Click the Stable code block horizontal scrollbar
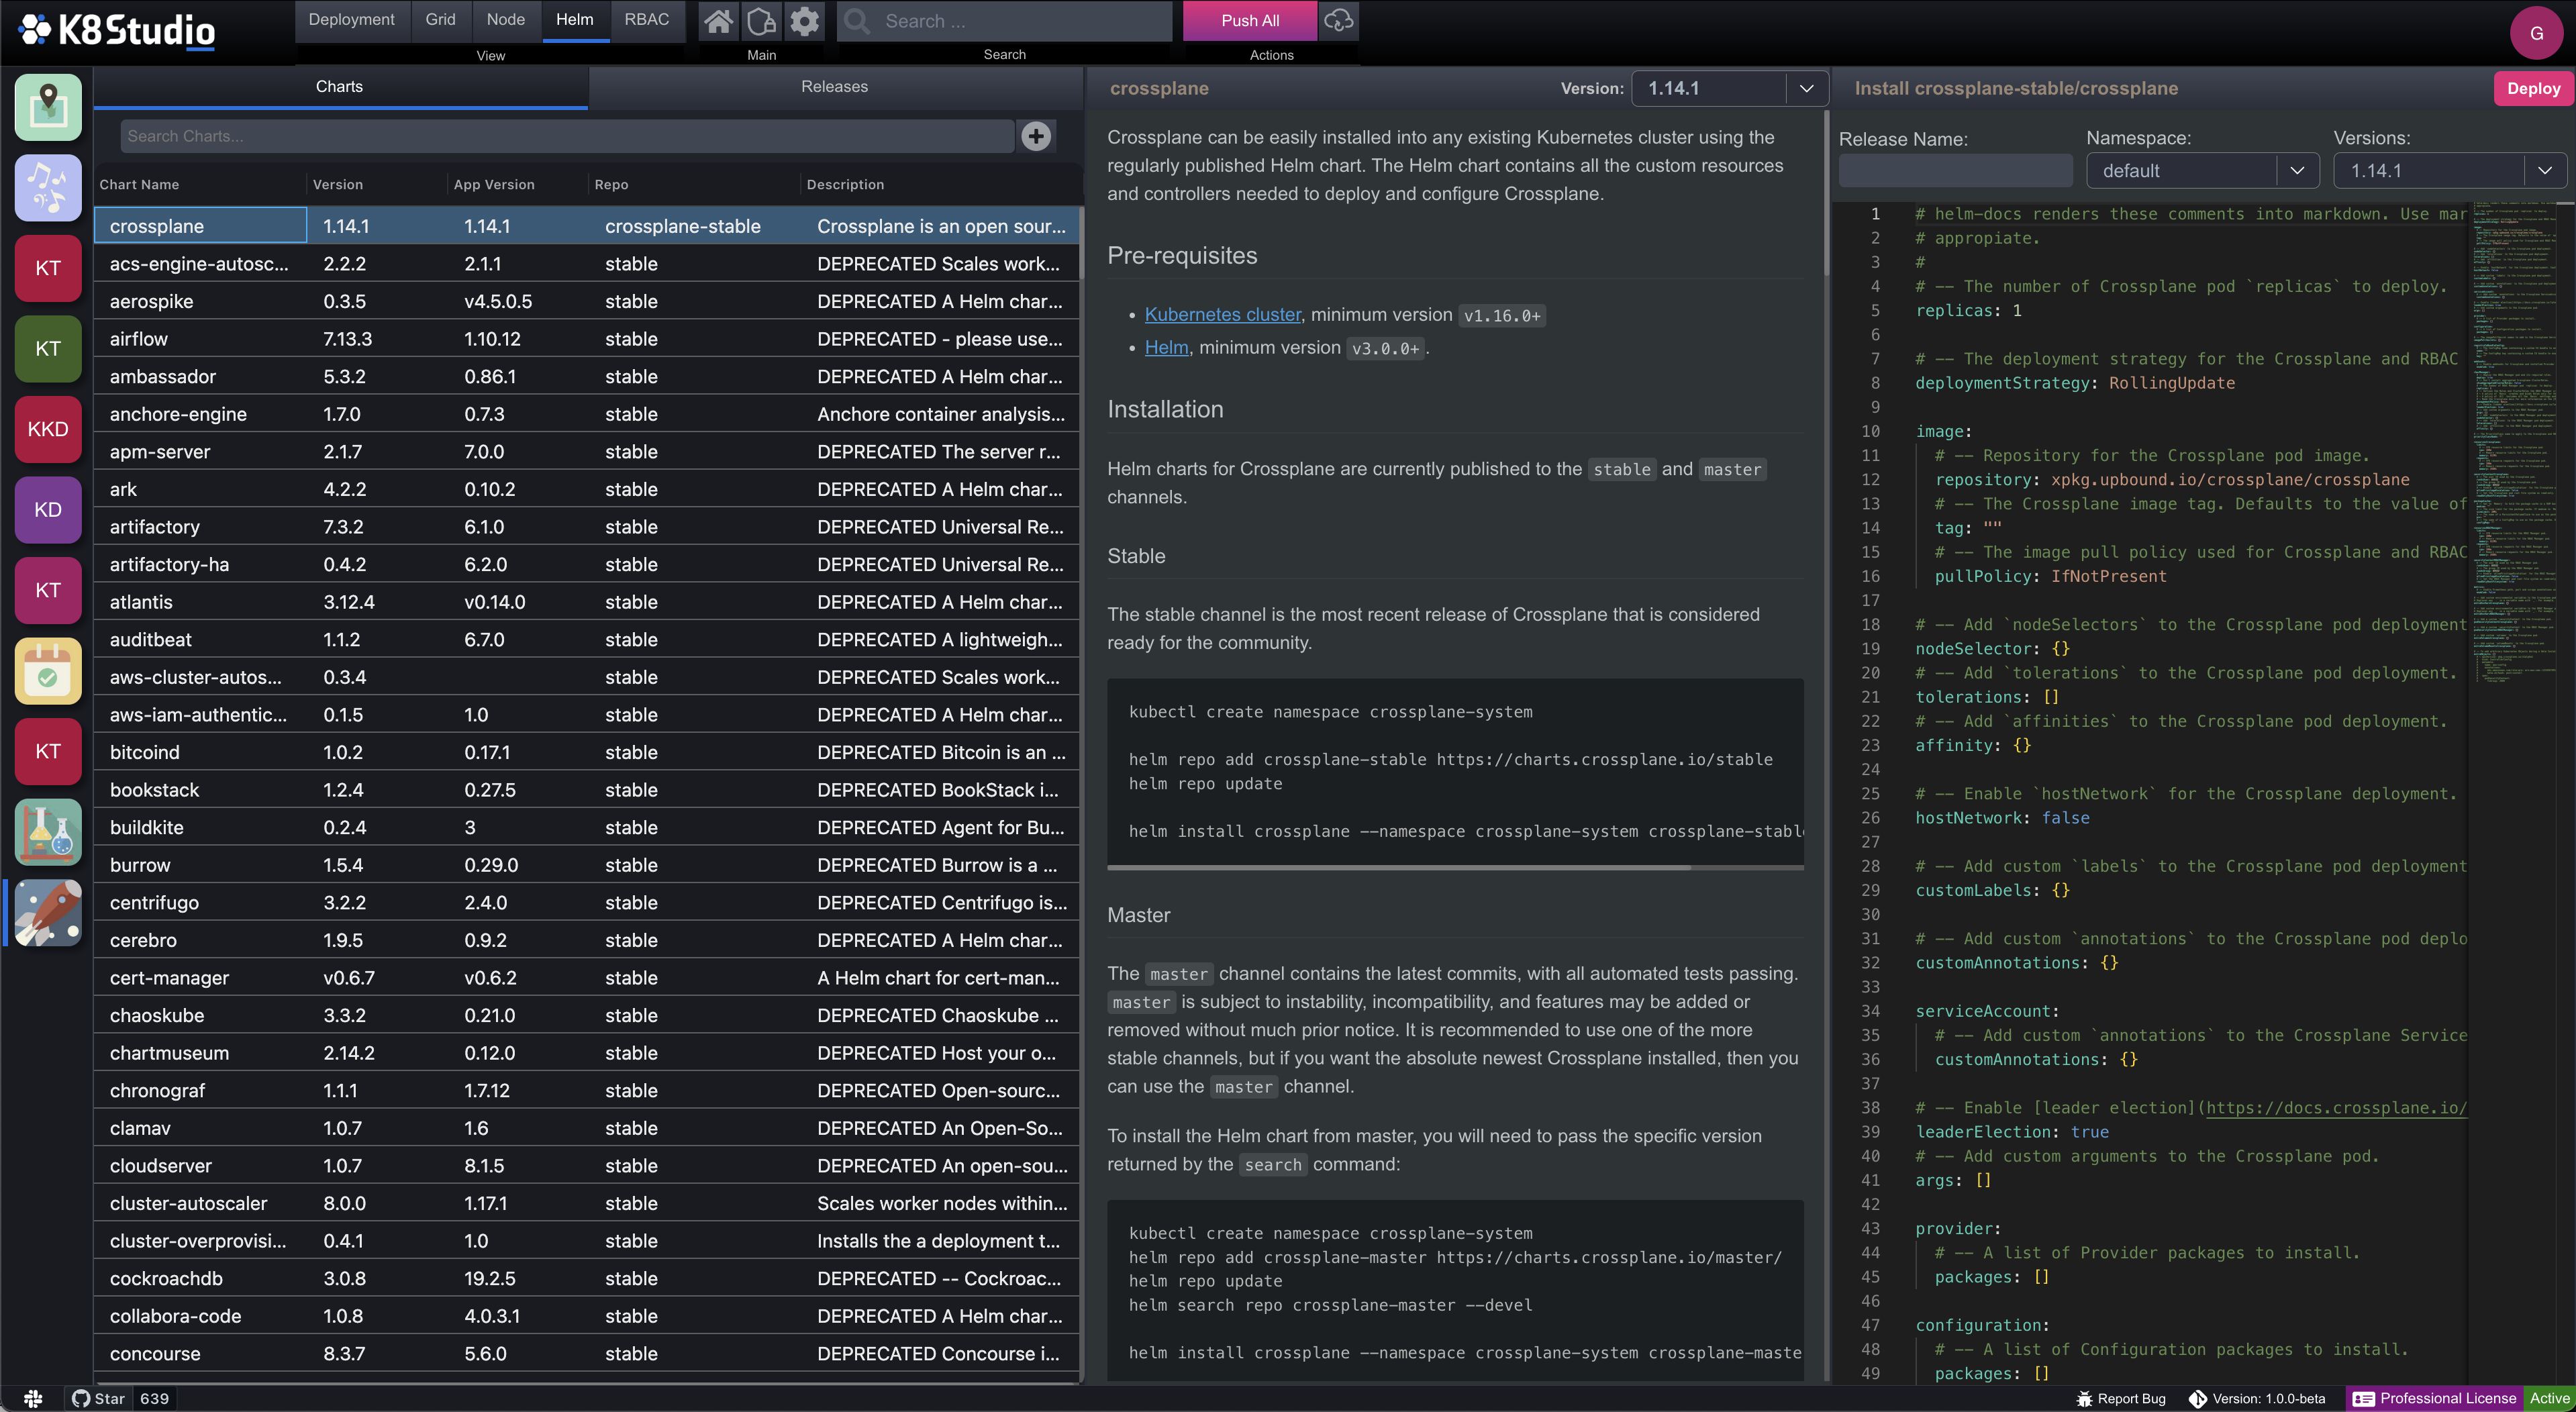 pos(1400,867)
